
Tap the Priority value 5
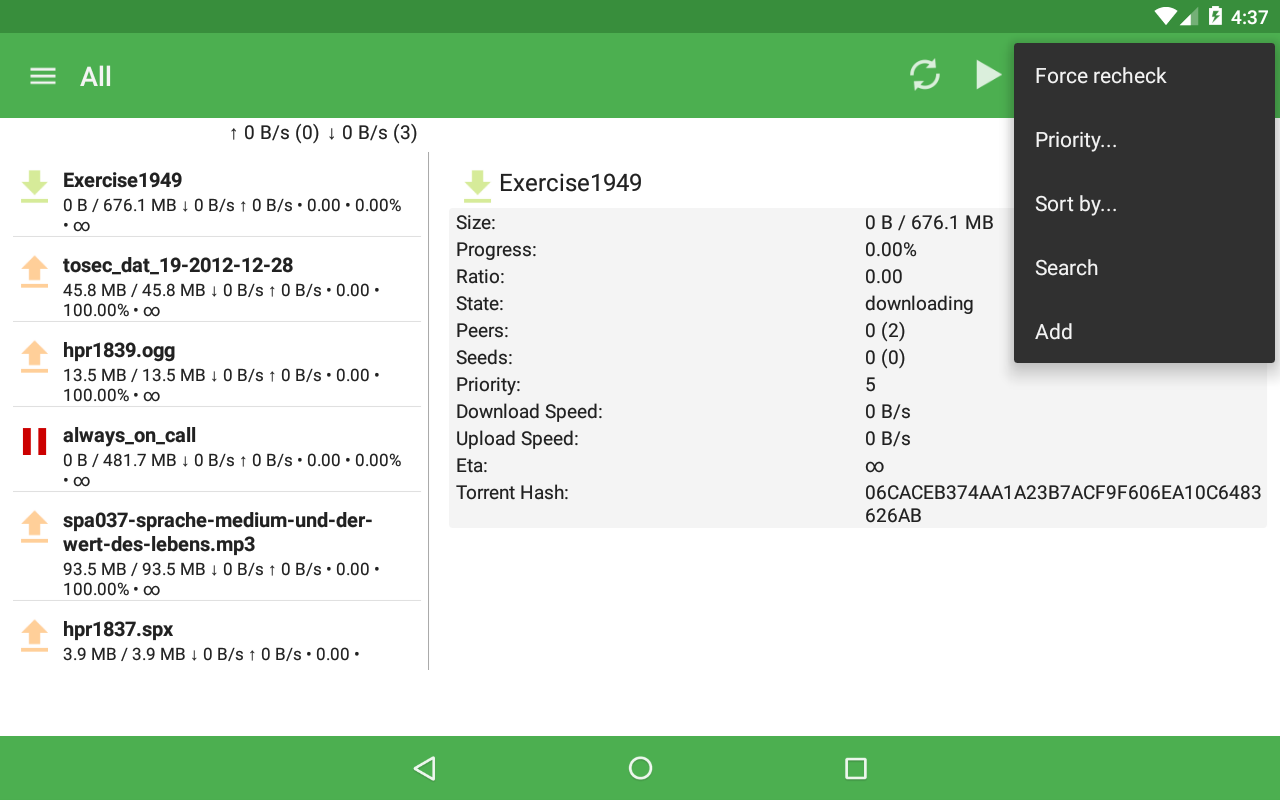tap(870, 385)
